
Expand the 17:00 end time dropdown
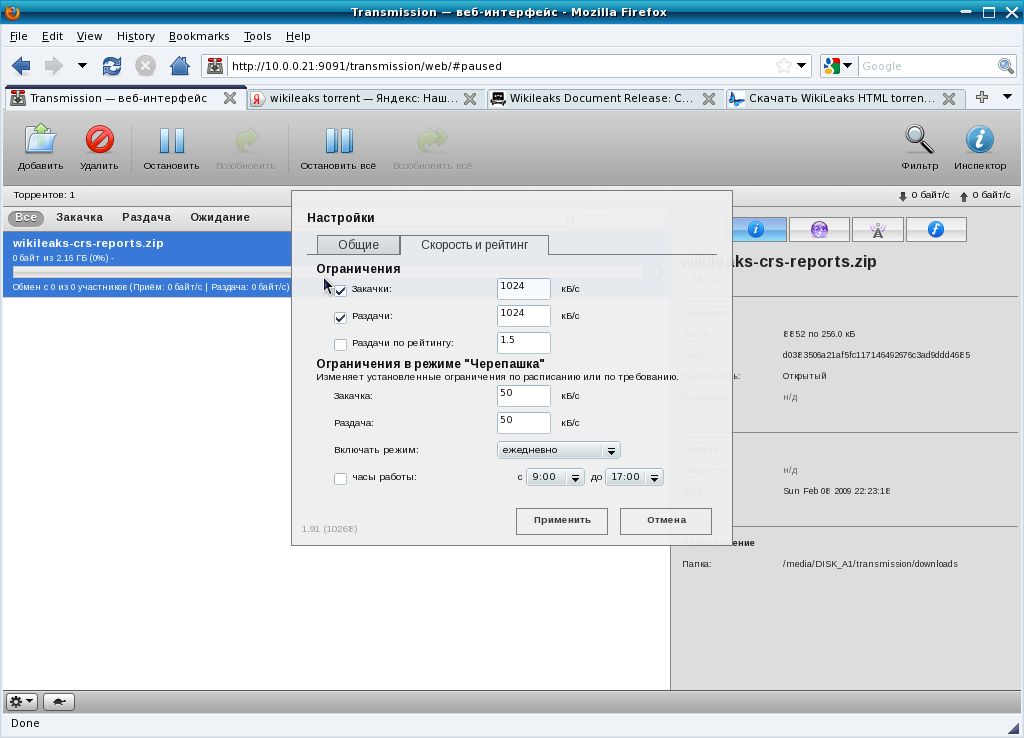(634, 477)
